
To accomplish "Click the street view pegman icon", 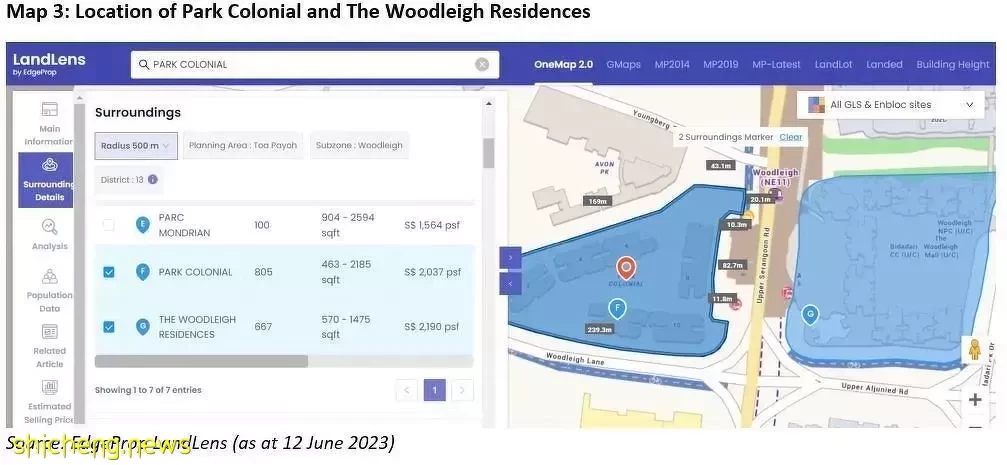I will pos(974,351).
